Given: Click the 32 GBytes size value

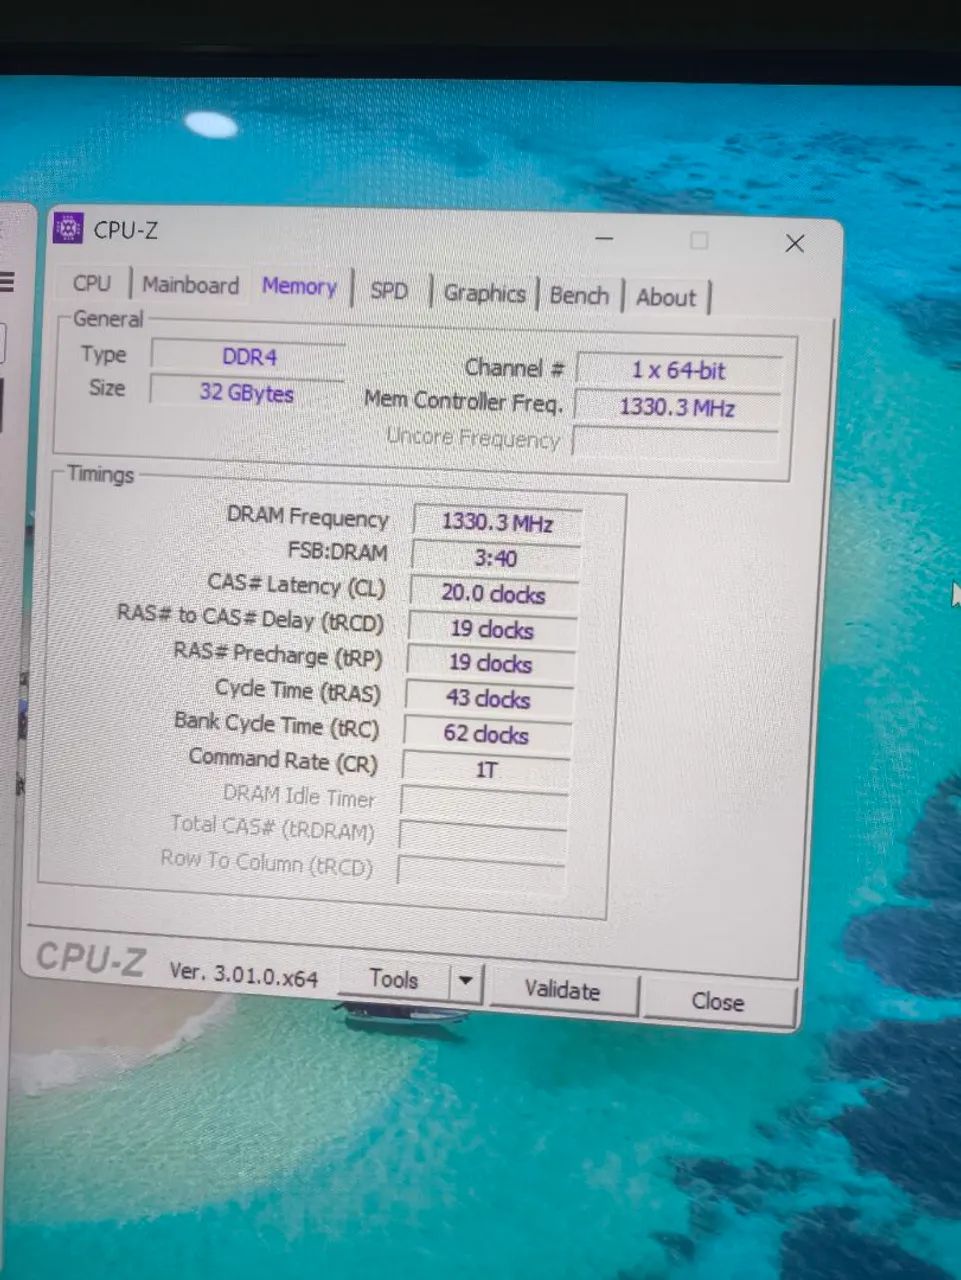Looking at the screenshot, I should [247, 392].
